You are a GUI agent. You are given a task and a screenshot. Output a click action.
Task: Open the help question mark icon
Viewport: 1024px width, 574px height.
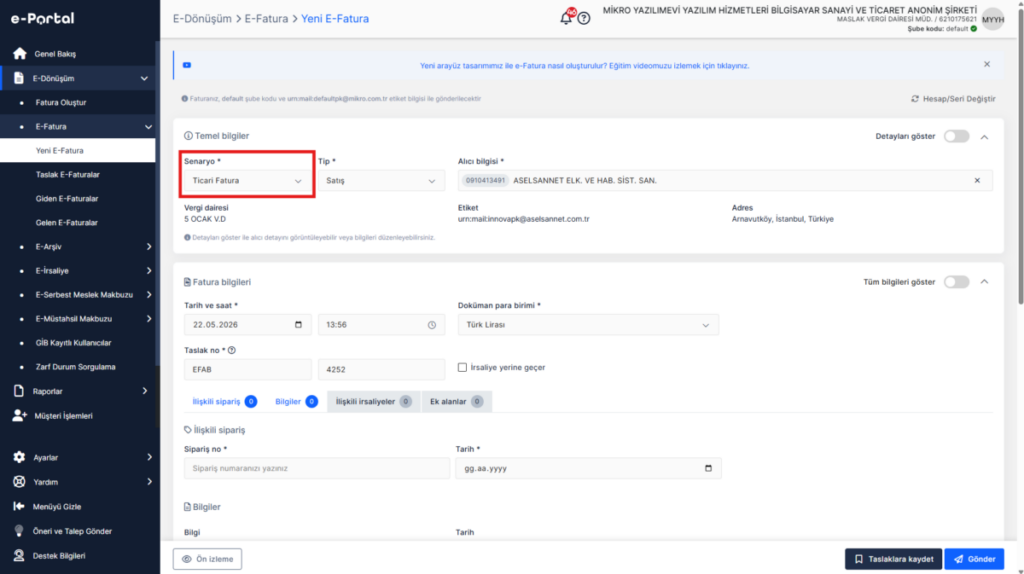point(584,18)
